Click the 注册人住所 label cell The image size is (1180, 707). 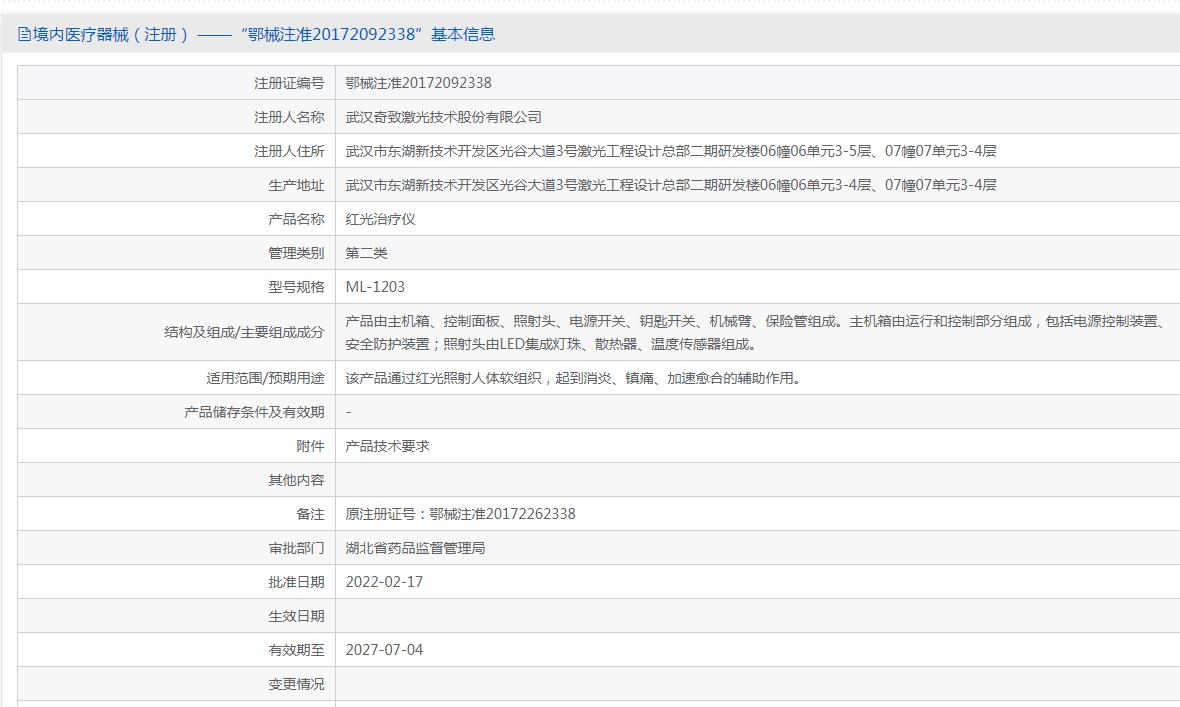(x=176, y=151)
